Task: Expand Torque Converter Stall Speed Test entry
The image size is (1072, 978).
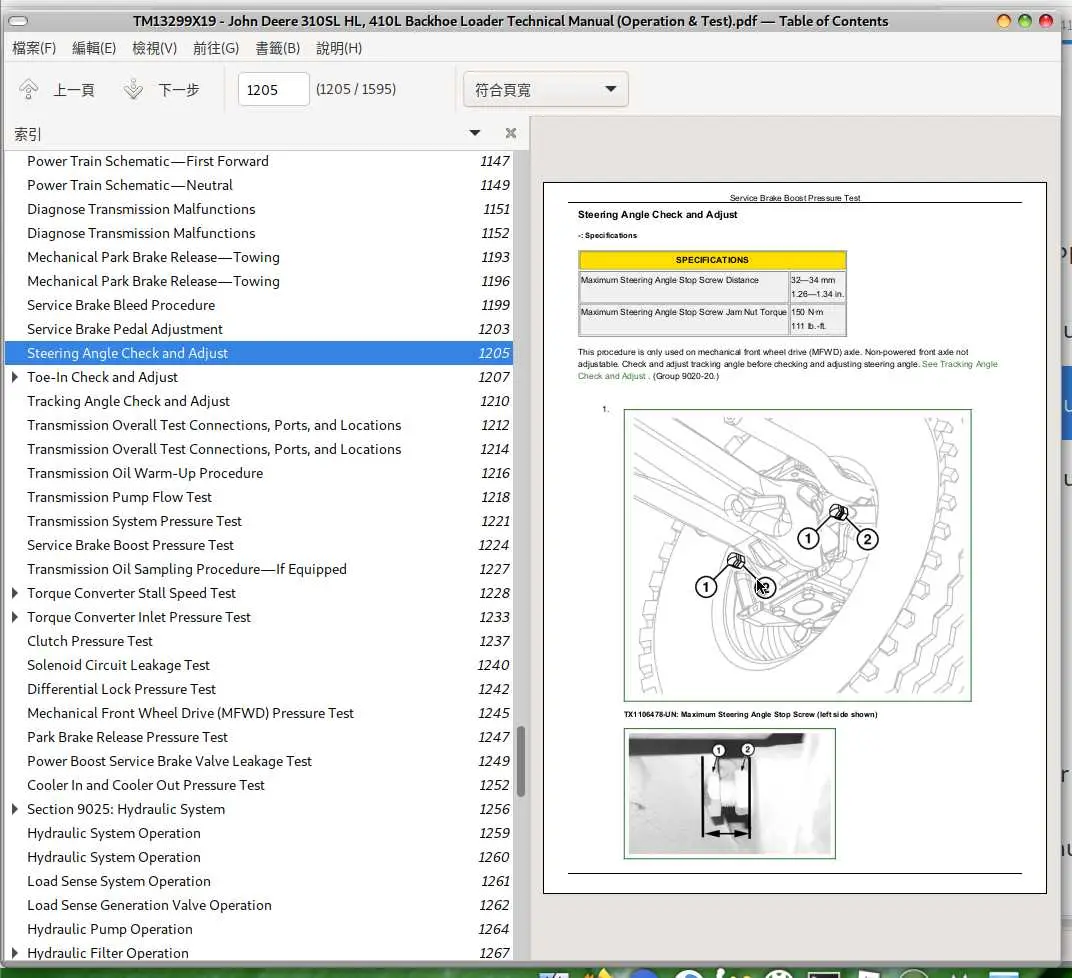Action: (14, 593)
